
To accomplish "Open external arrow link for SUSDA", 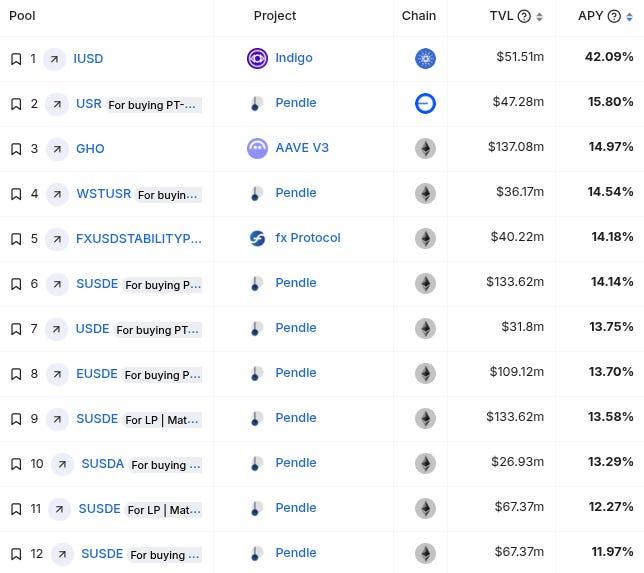I will click(62, 464).
